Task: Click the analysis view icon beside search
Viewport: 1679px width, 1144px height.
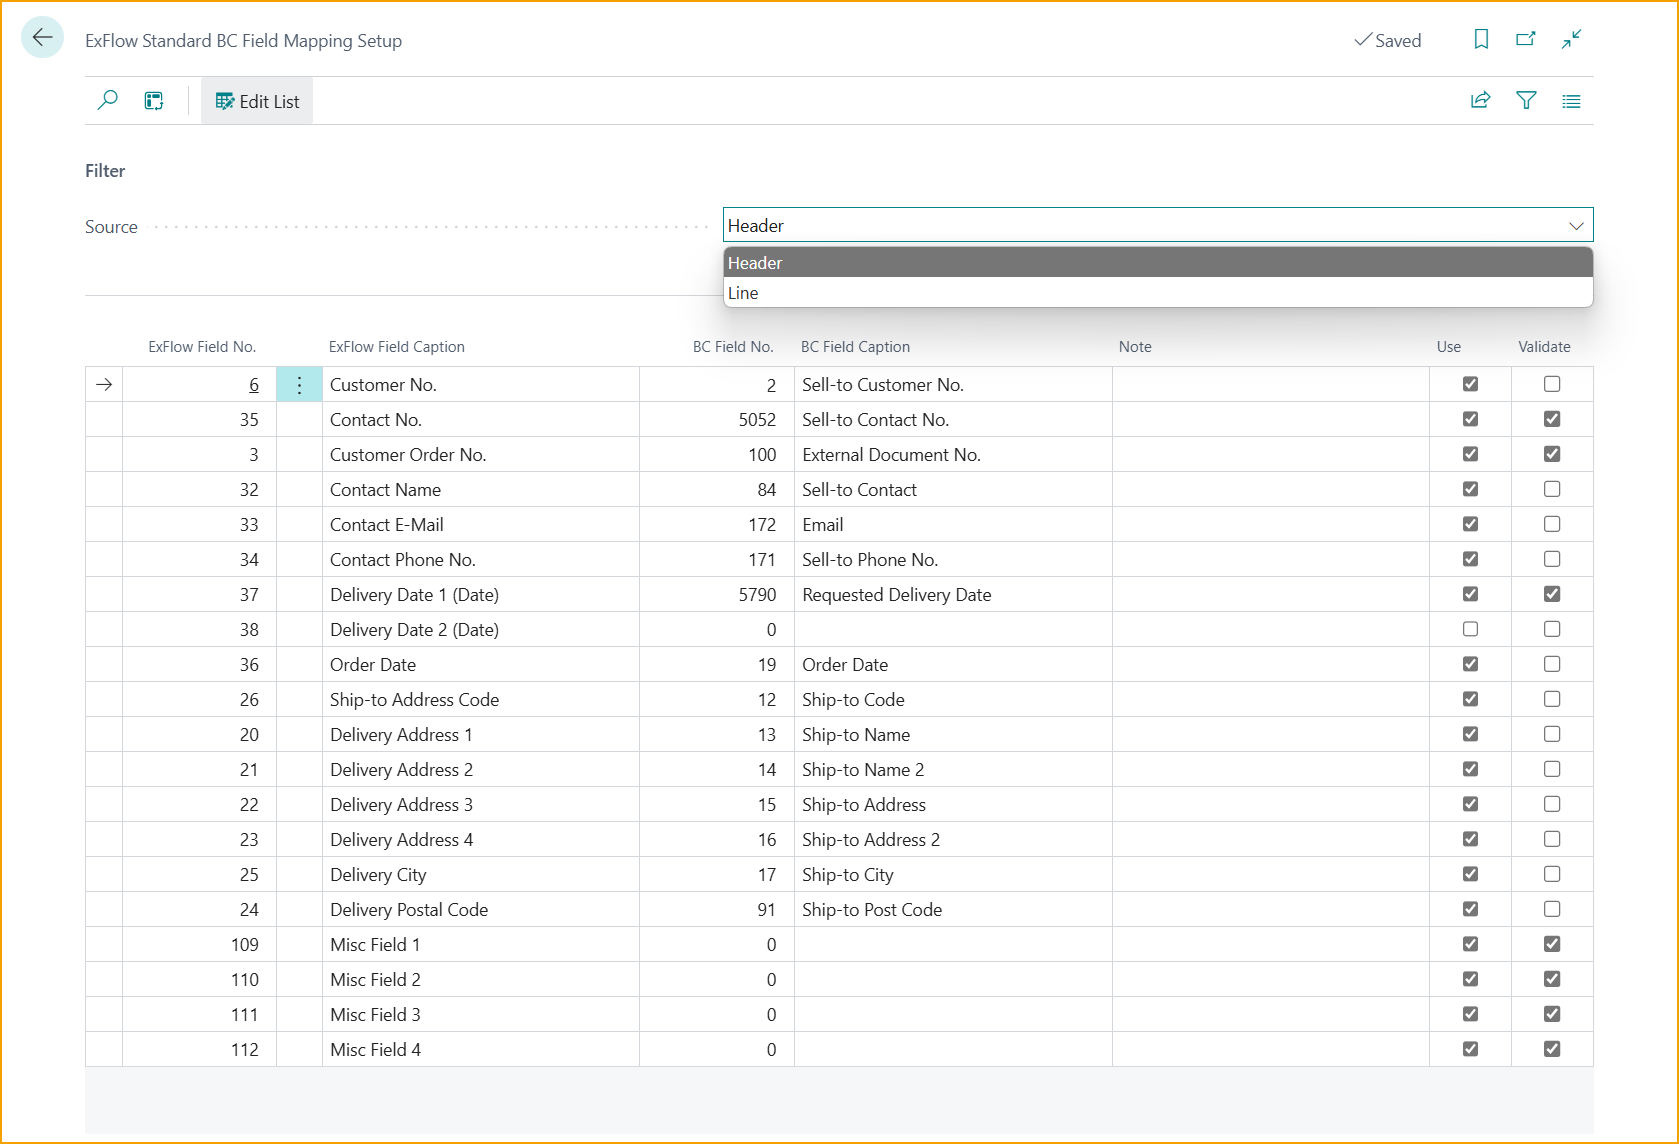Action: (x=154, y=100)
